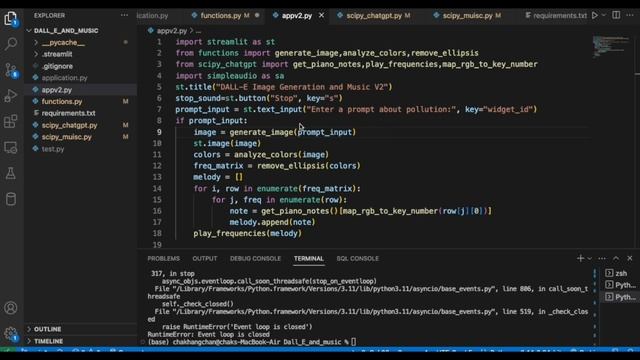640x360 pixels.
Task: Open the Accounts icon
Action: pyautogui.click(x=11, y=308)
